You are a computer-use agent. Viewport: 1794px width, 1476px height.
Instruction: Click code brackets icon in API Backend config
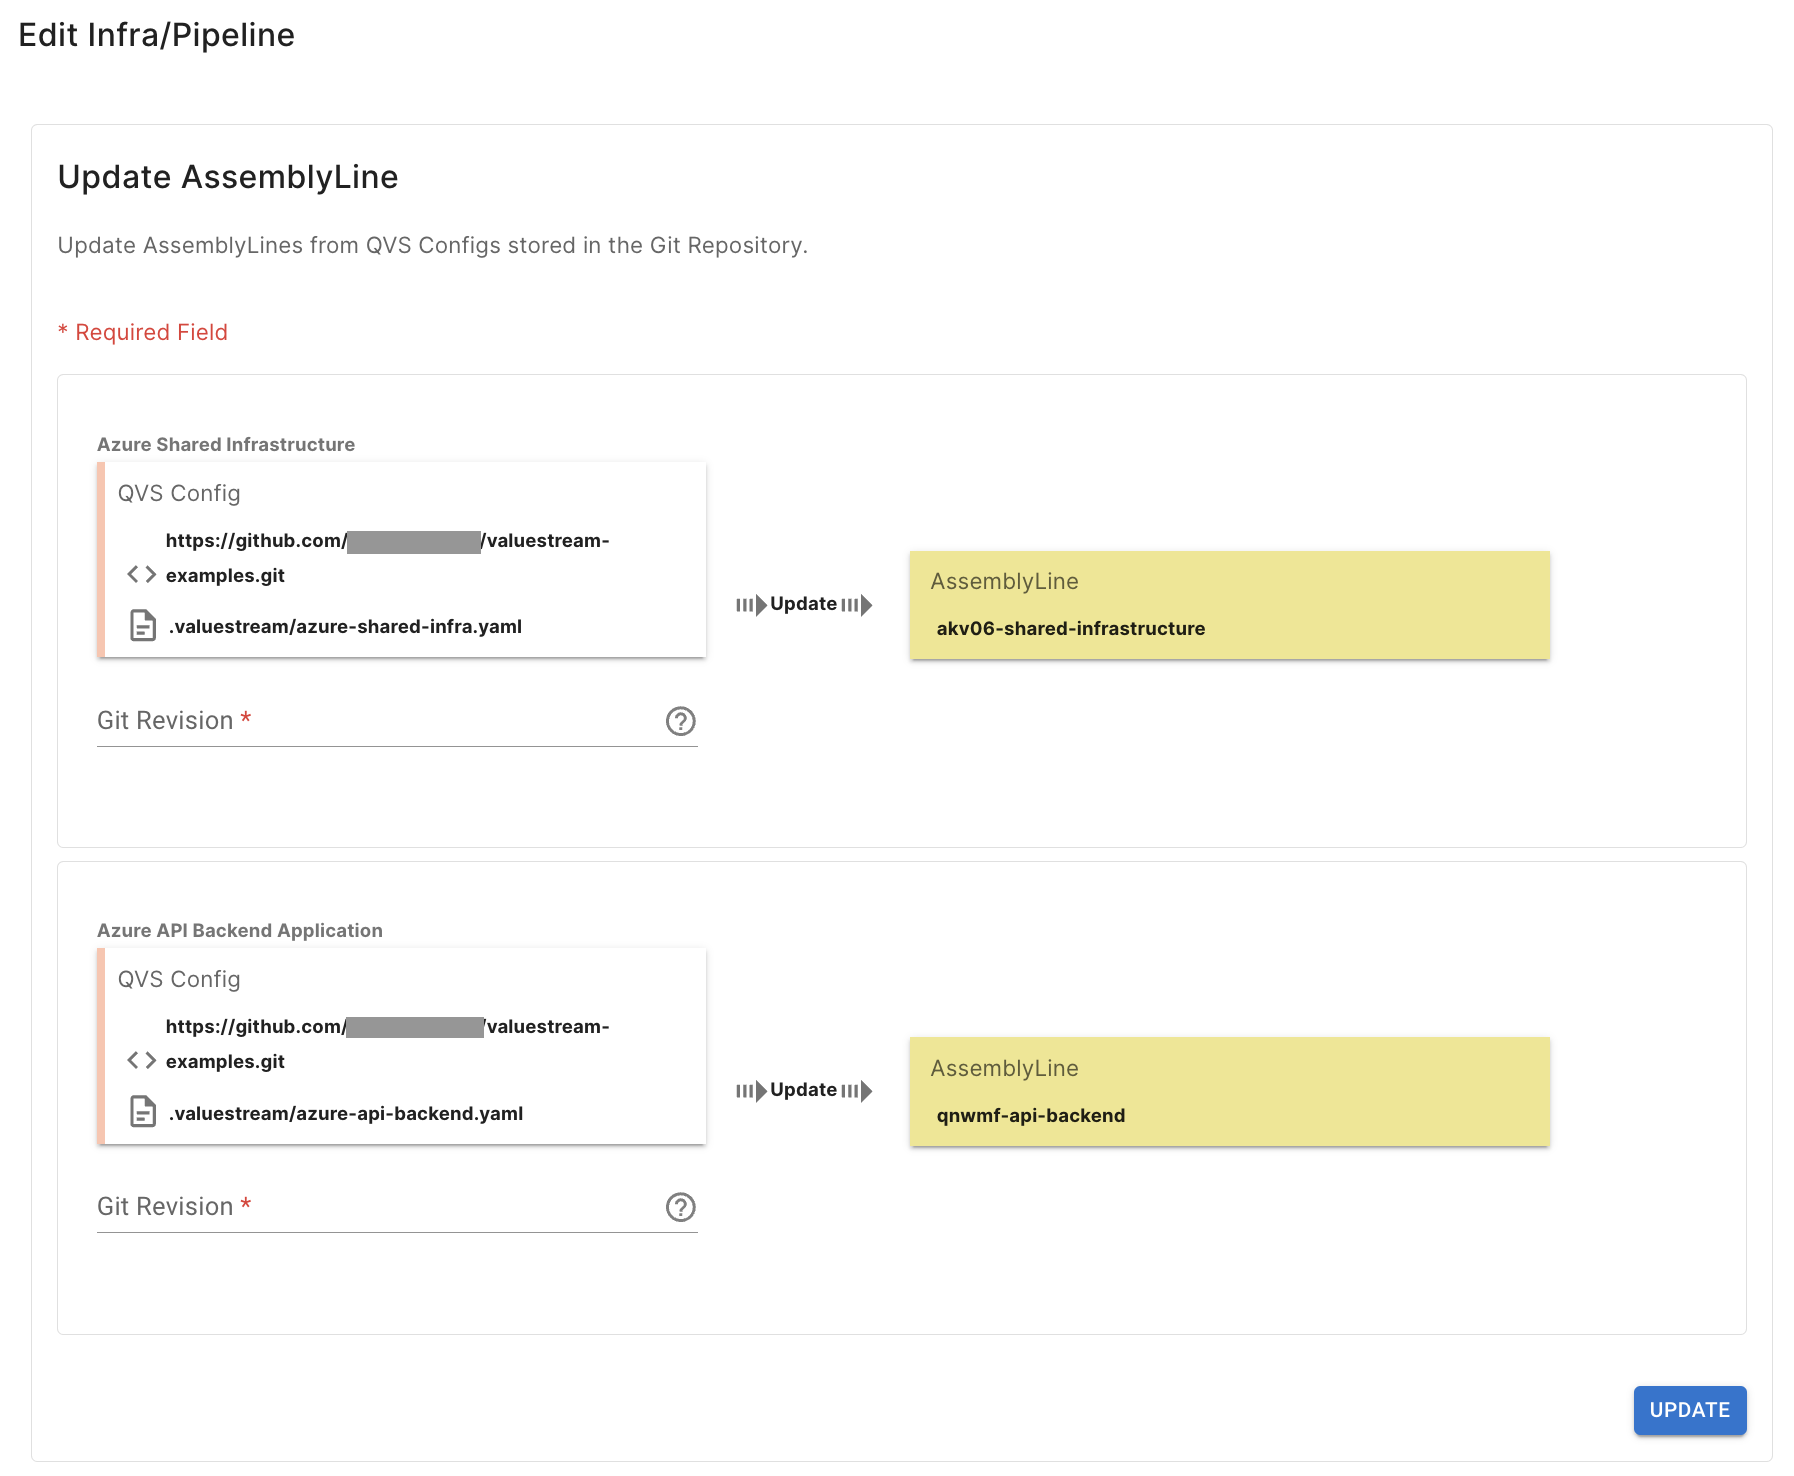pos(141,1060)
